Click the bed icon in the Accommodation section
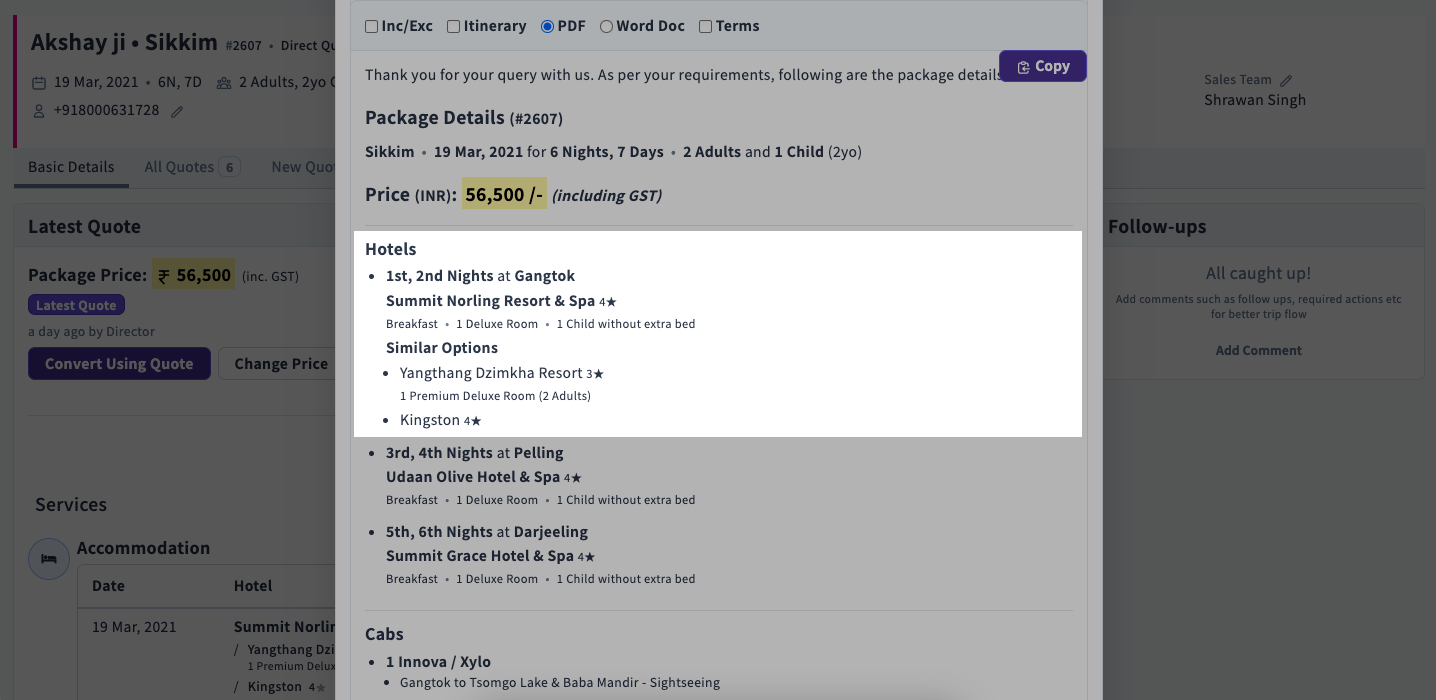Image resolution: width=1436 pixels, height=700 pixels. 48,558
